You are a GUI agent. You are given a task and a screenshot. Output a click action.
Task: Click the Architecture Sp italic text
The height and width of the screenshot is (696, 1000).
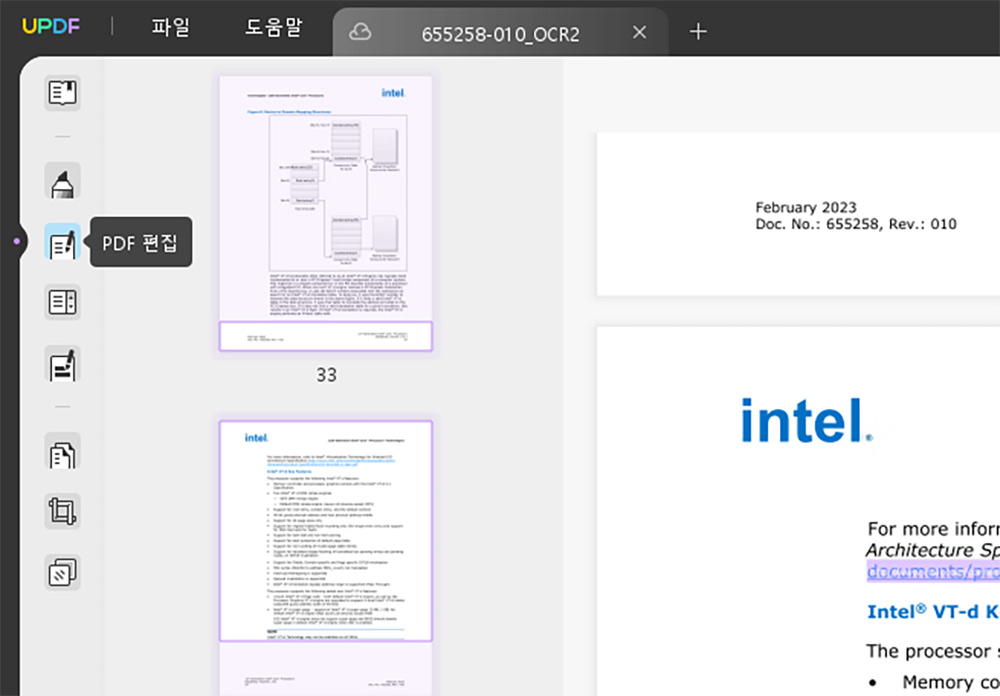coord(933,550)
